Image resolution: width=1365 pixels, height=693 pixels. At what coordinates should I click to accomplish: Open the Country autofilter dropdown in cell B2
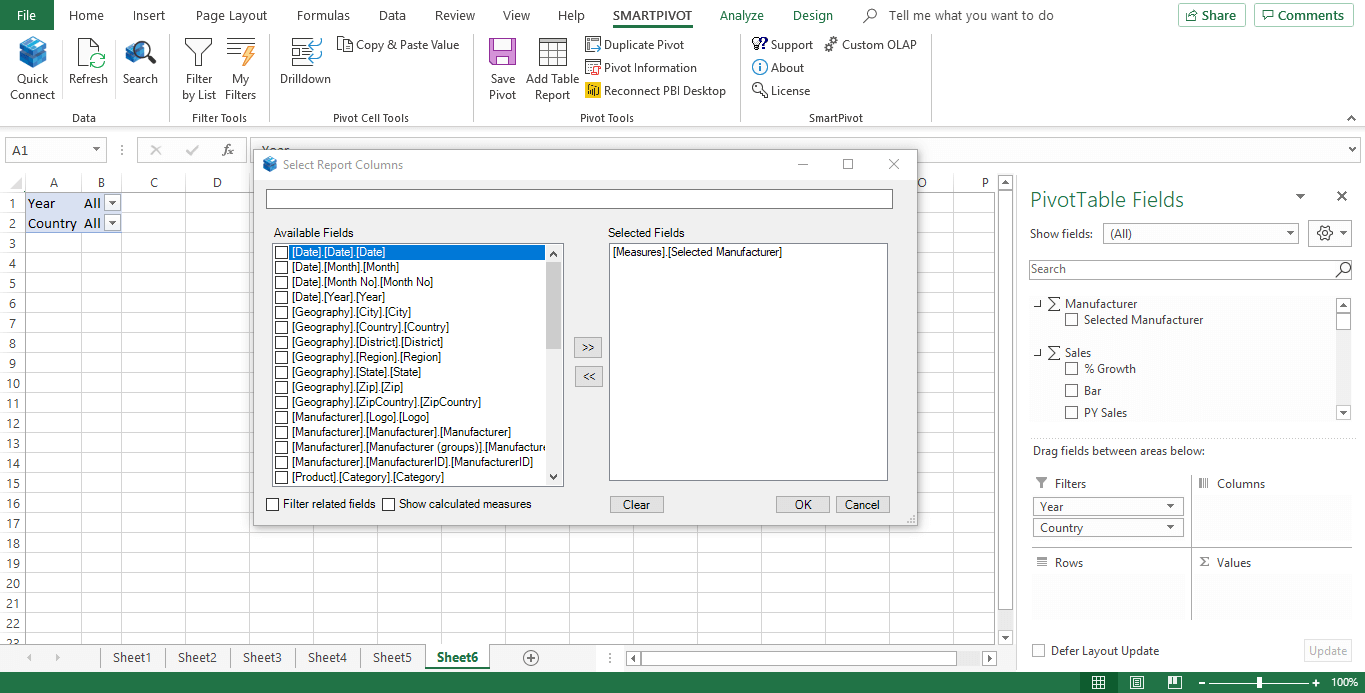[x=113, y=223]
